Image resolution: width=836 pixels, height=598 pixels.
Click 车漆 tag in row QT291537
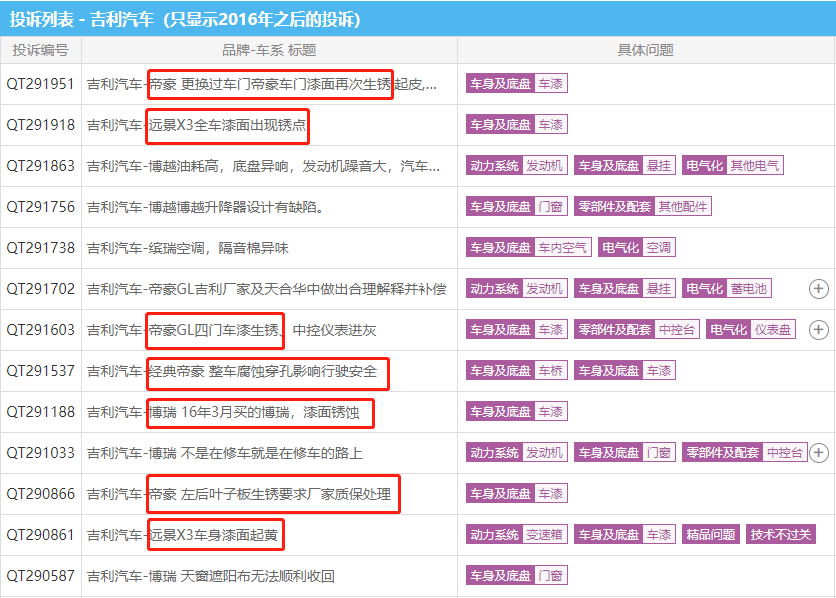click(x=659, y=371)
